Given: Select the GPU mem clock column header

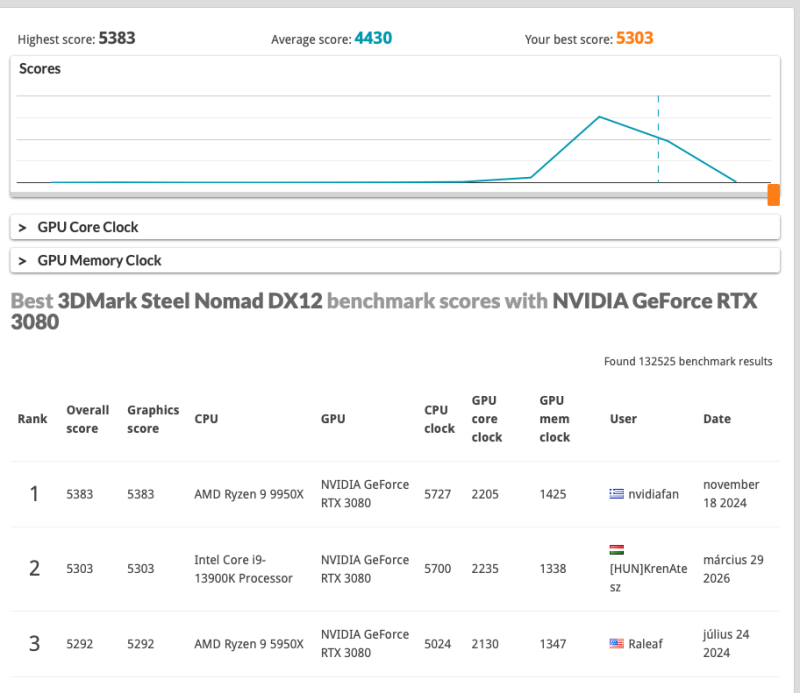Looking at the screenshot, I should coord(554,419).
